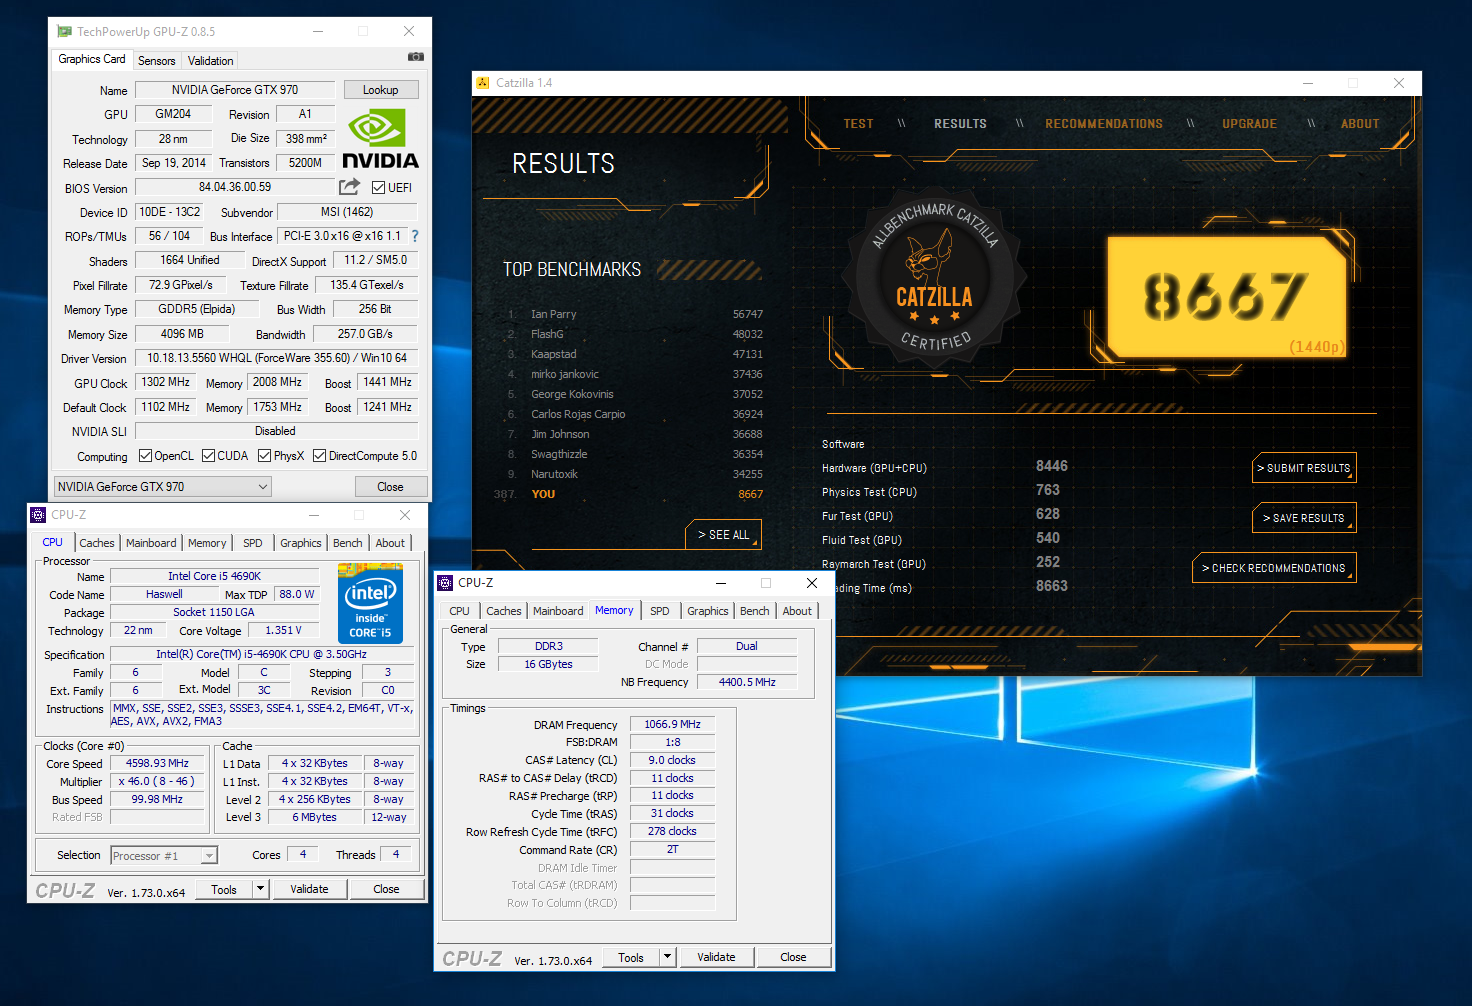The height and width of the screenshot is (1006, 1472).
Task: Click the CPU-Z Memory window title icon
Action: click(x=446, y=583)
